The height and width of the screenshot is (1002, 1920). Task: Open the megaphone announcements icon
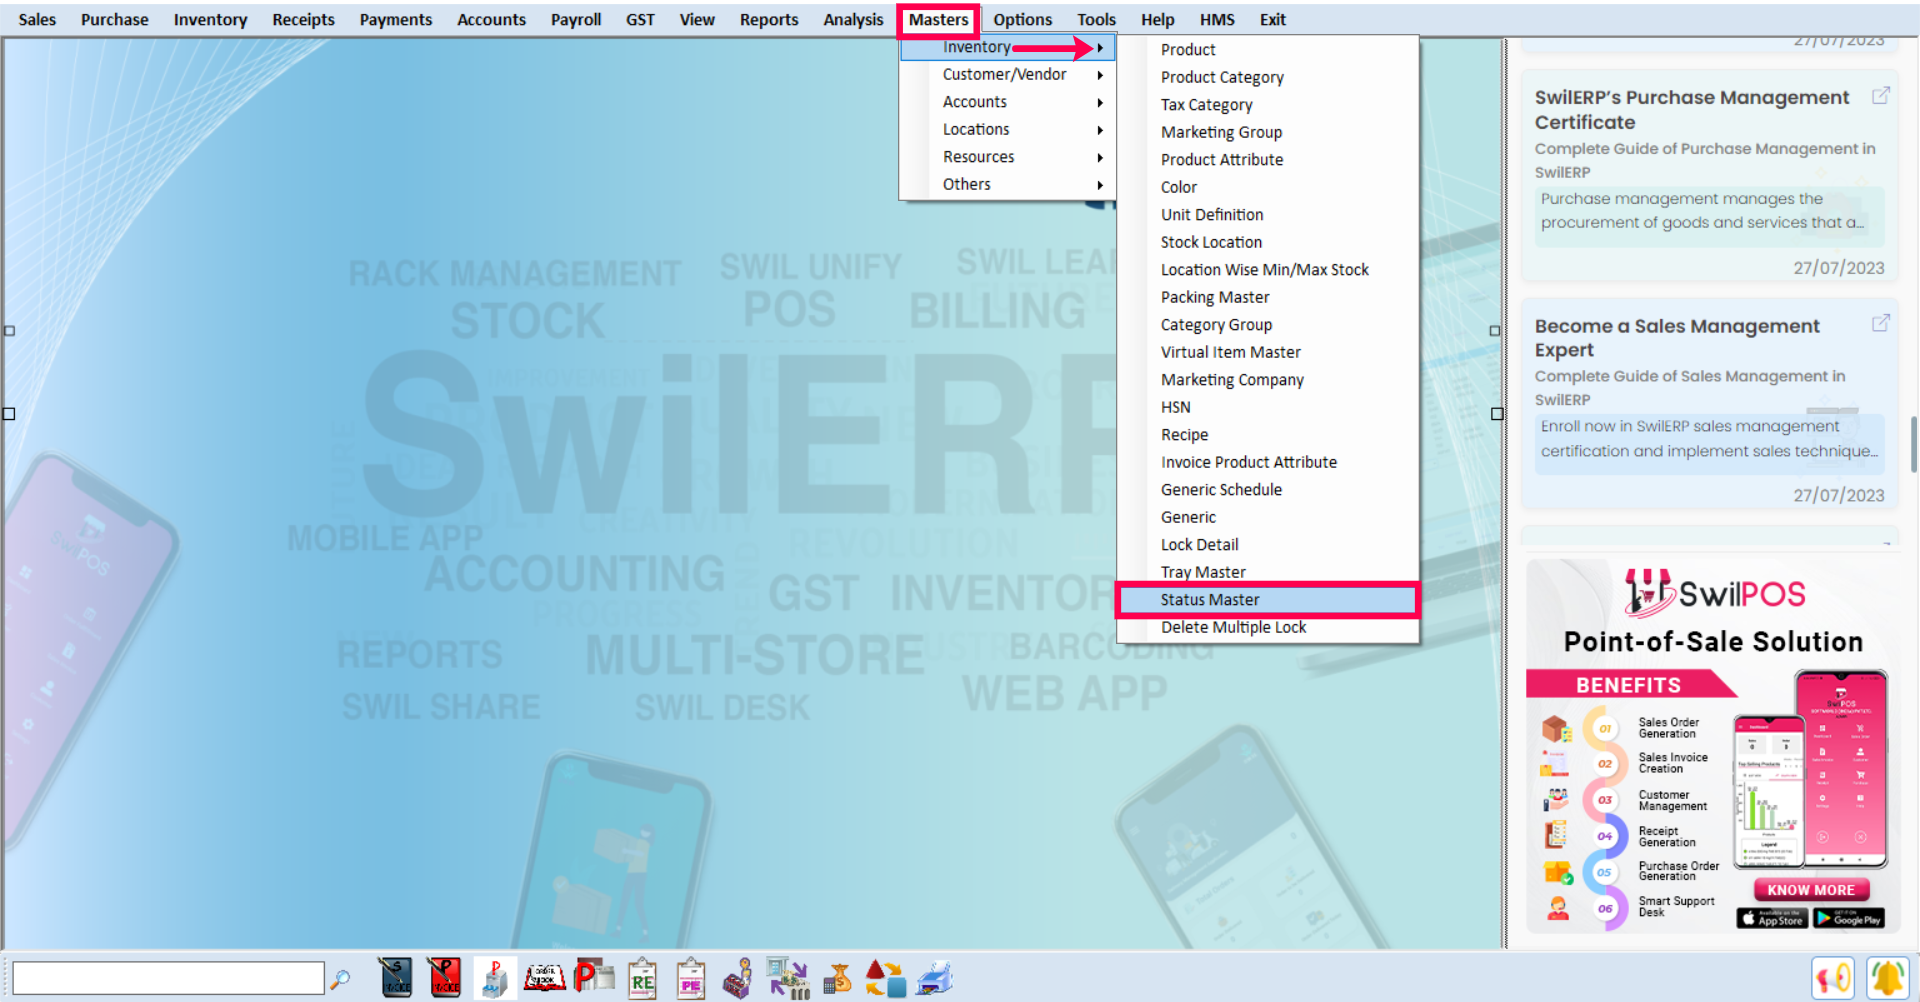pyautogui.click(x=1833, y=978)
